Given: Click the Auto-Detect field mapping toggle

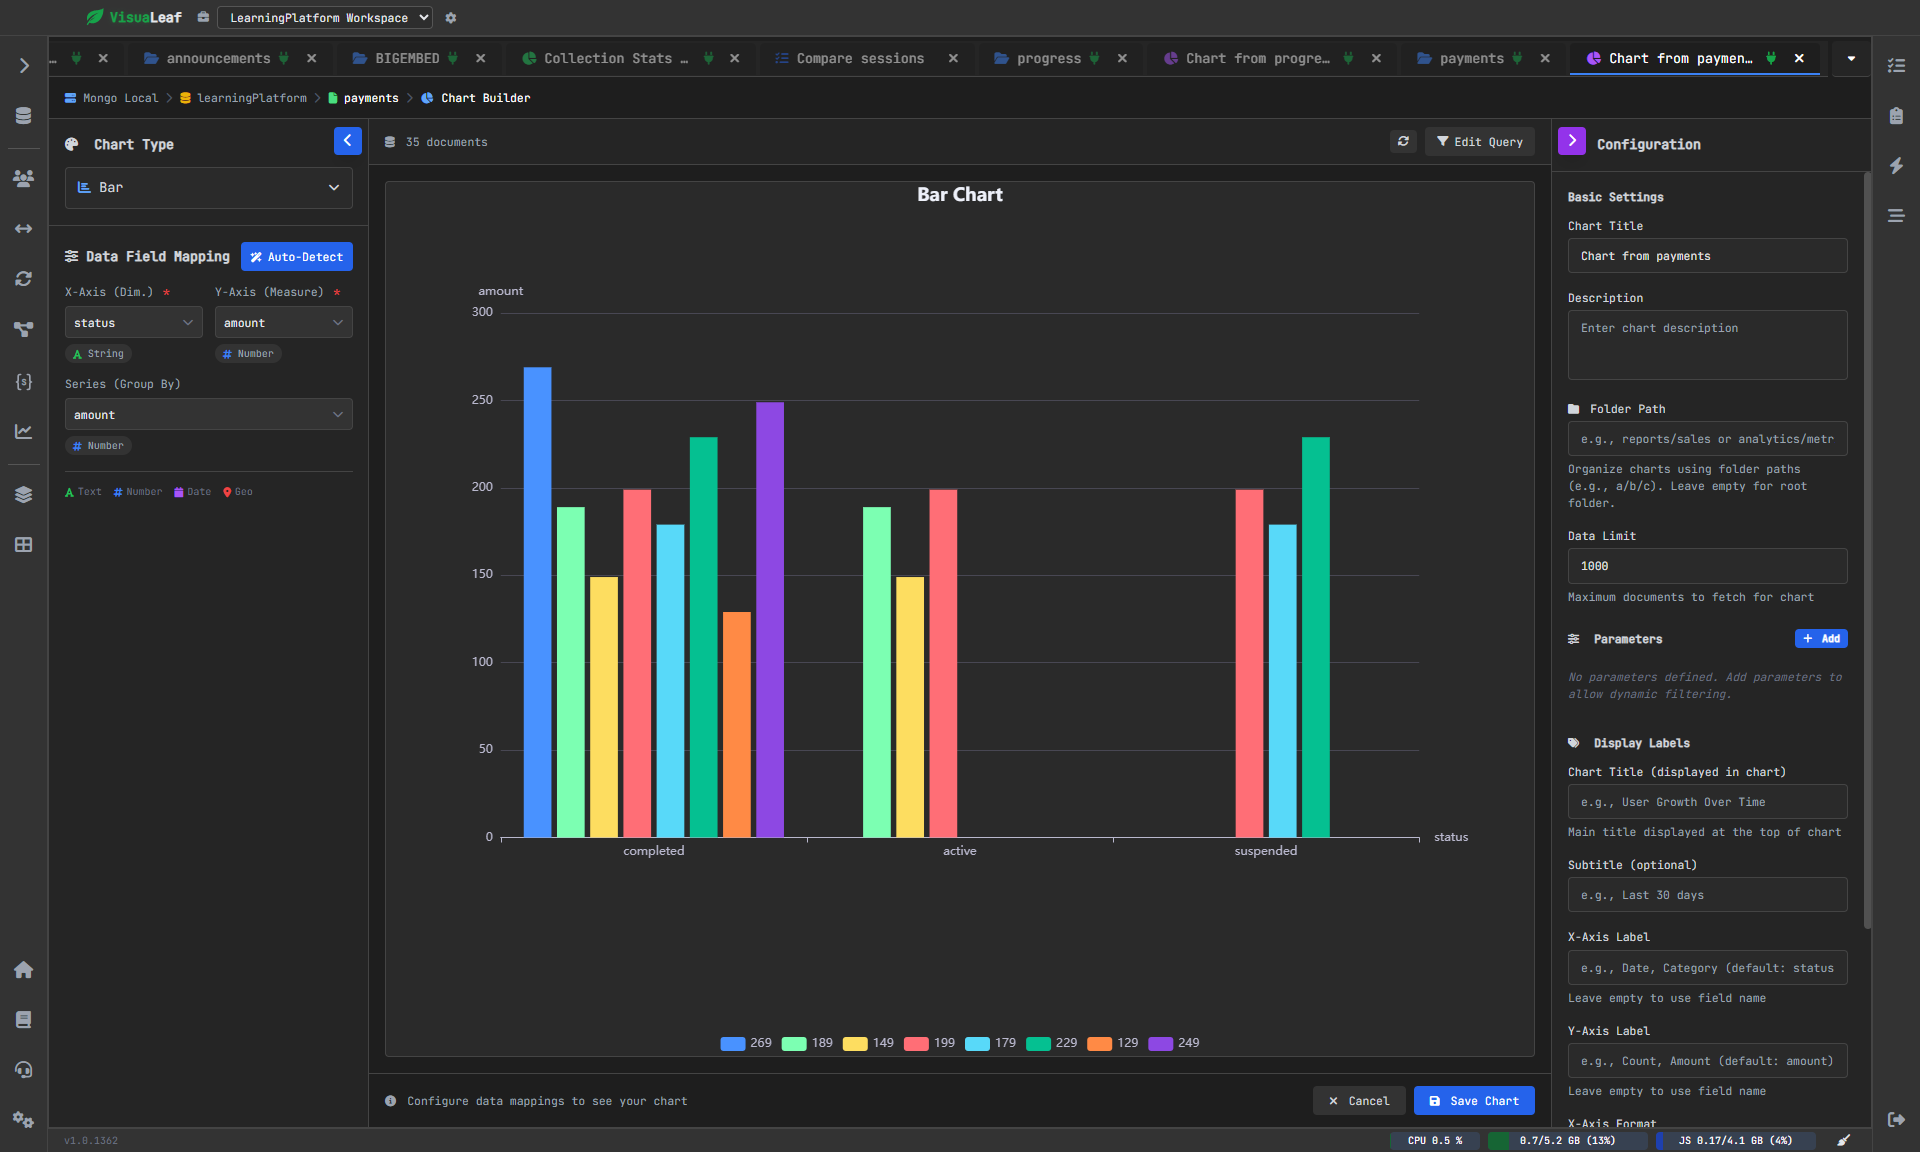Looking at the screenshot, I should (296, 256).
